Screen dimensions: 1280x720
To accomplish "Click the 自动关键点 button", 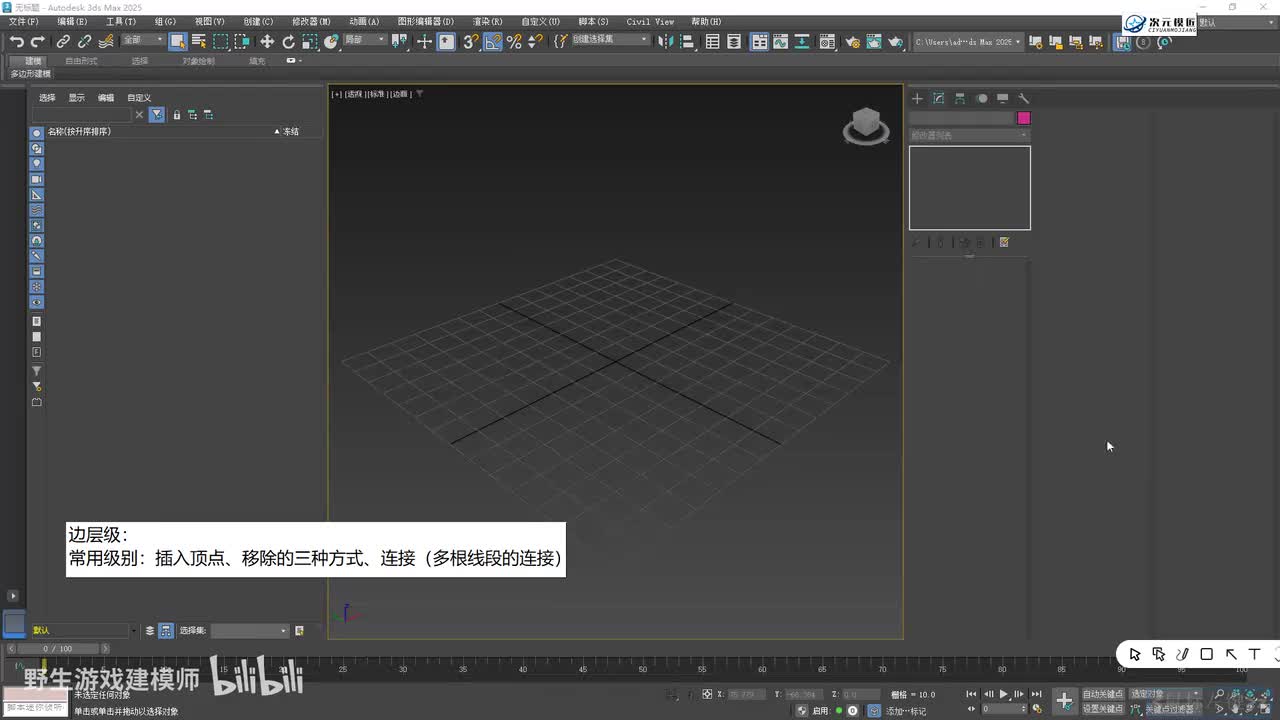I will (x=1102, y=694).
